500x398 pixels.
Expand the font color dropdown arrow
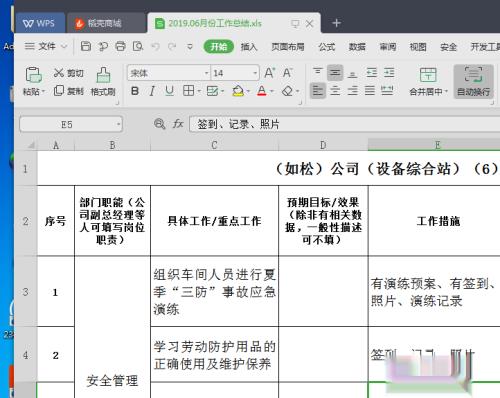pos(272,91)
